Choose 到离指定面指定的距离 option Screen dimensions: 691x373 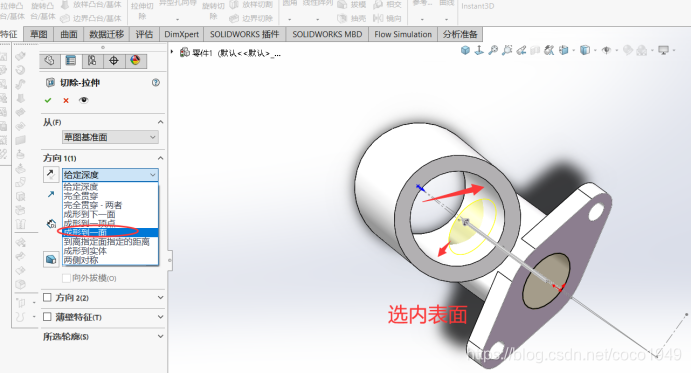[110, 242]
